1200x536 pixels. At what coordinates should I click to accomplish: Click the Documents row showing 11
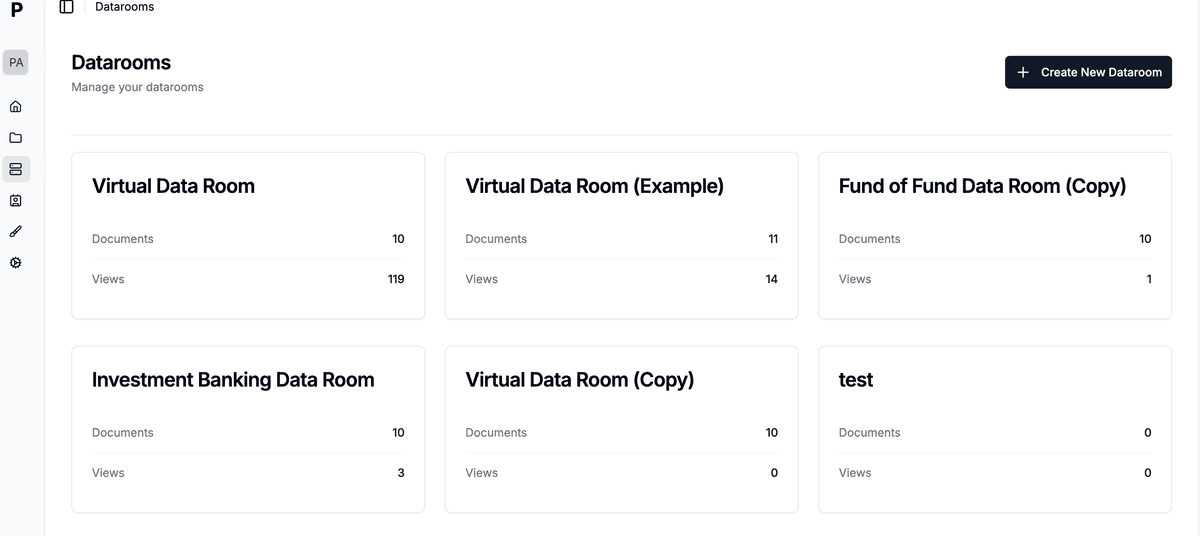pyautogui.click(x=621, y=239)
